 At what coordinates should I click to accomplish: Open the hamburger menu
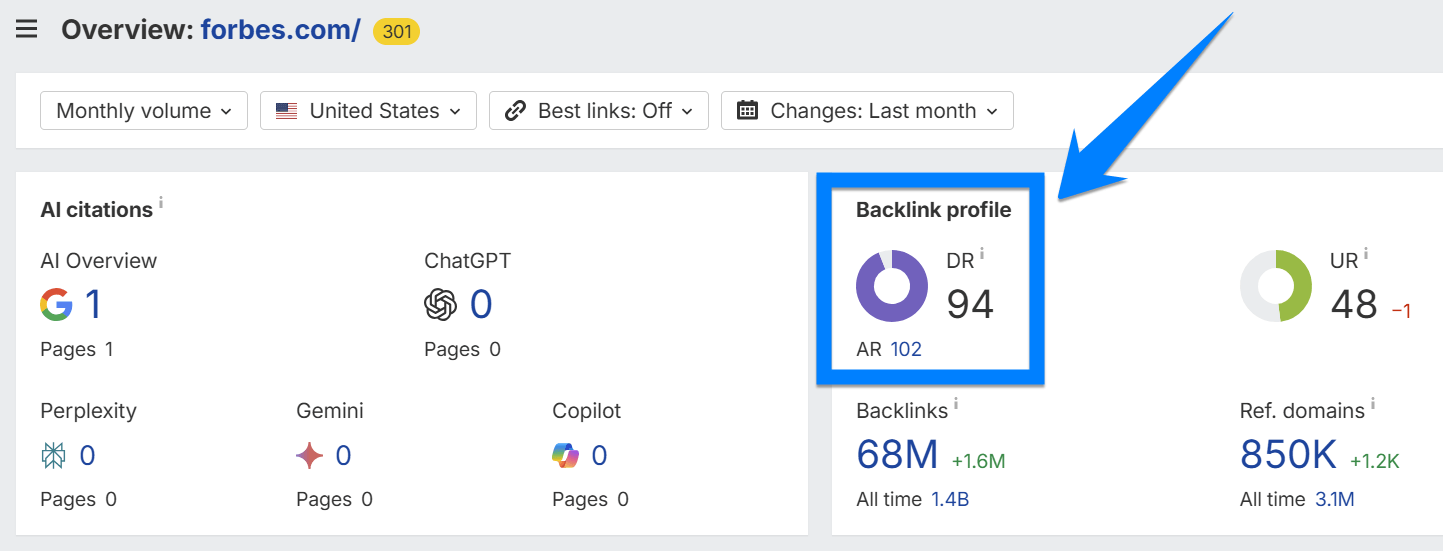point(27,29)
